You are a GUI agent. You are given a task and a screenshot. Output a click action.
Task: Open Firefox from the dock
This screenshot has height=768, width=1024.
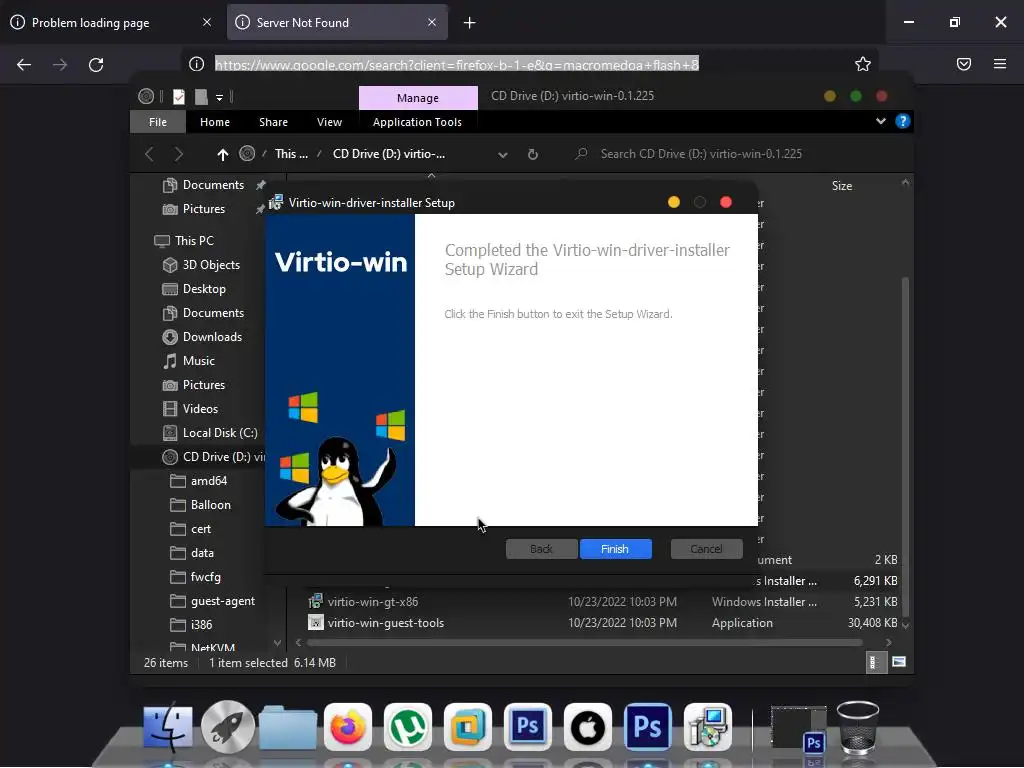coord(348,727)
